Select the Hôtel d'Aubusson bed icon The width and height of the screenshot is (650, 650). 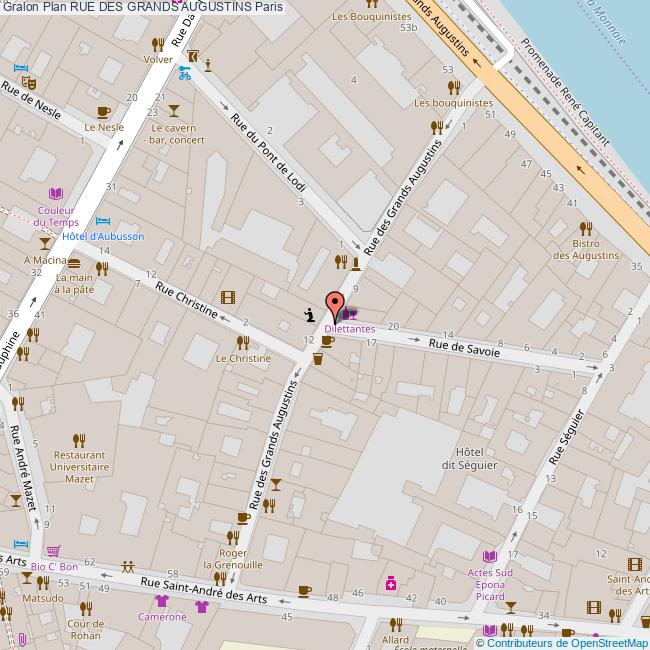point(102,221)
